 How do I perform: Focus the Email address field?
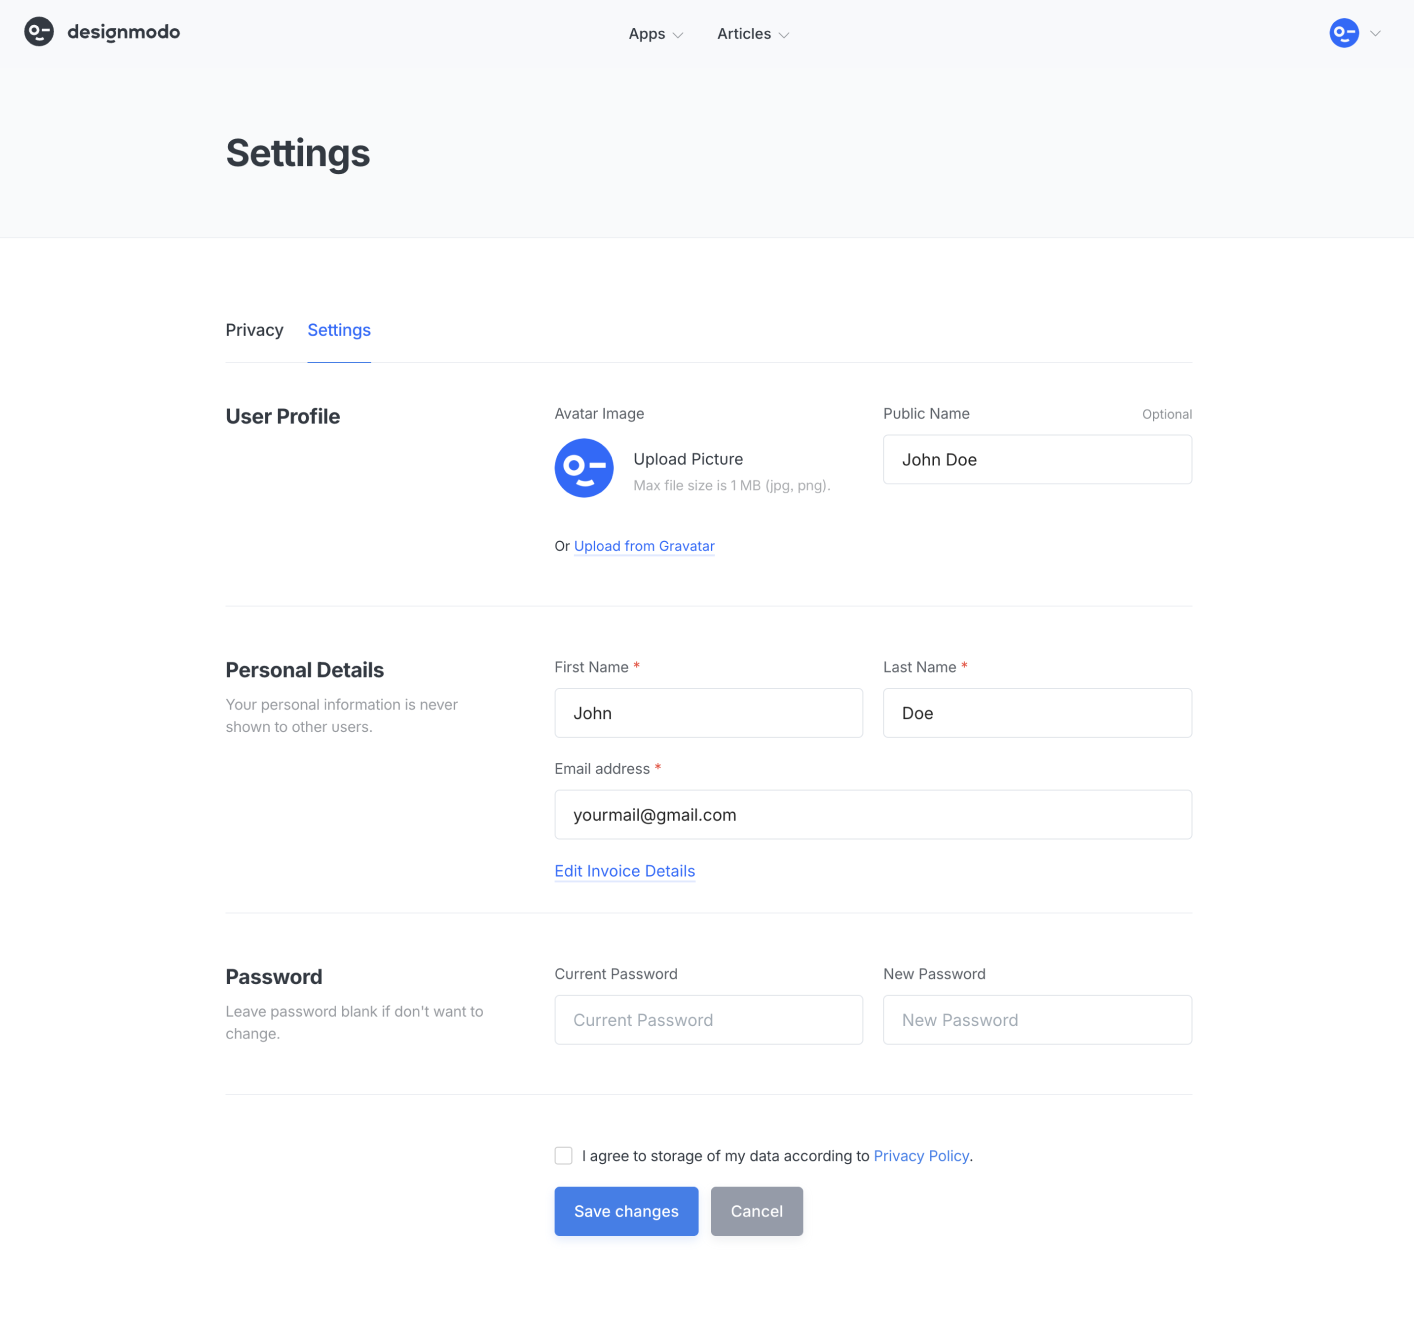click(873, 815)
